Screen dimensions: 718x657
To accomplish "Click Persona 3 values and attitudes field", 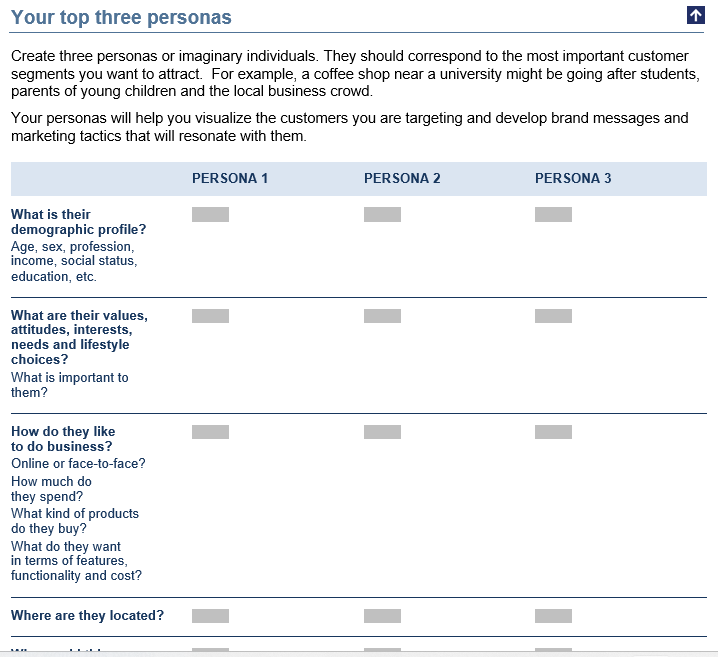I will [x=553, y=316].
